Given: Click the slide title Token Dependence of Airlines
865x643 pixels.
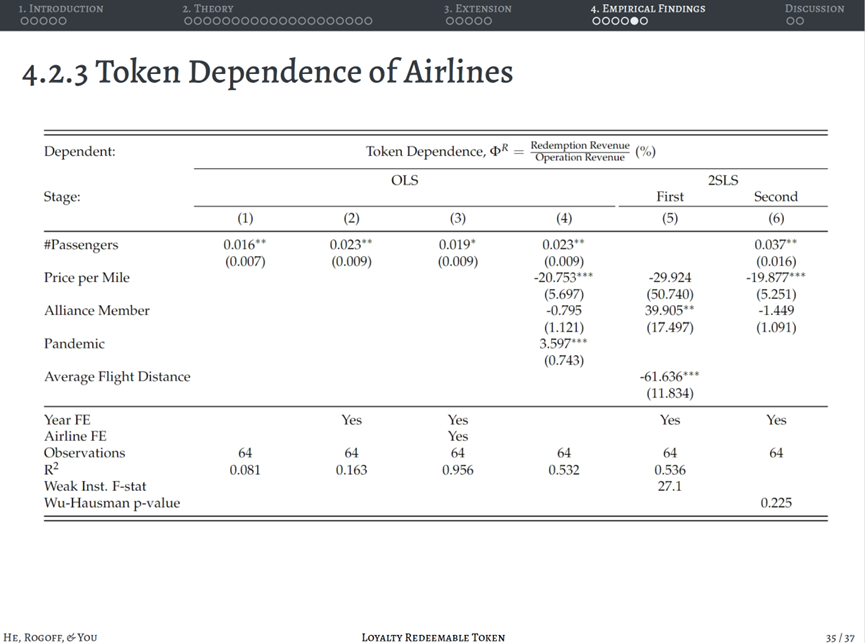Looking at the screenshot, I should (x=267, y=72).
